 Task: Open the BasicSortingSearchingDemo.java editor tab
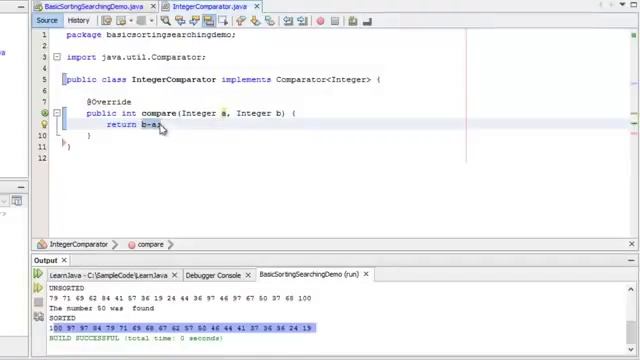(x=93, y=7)
